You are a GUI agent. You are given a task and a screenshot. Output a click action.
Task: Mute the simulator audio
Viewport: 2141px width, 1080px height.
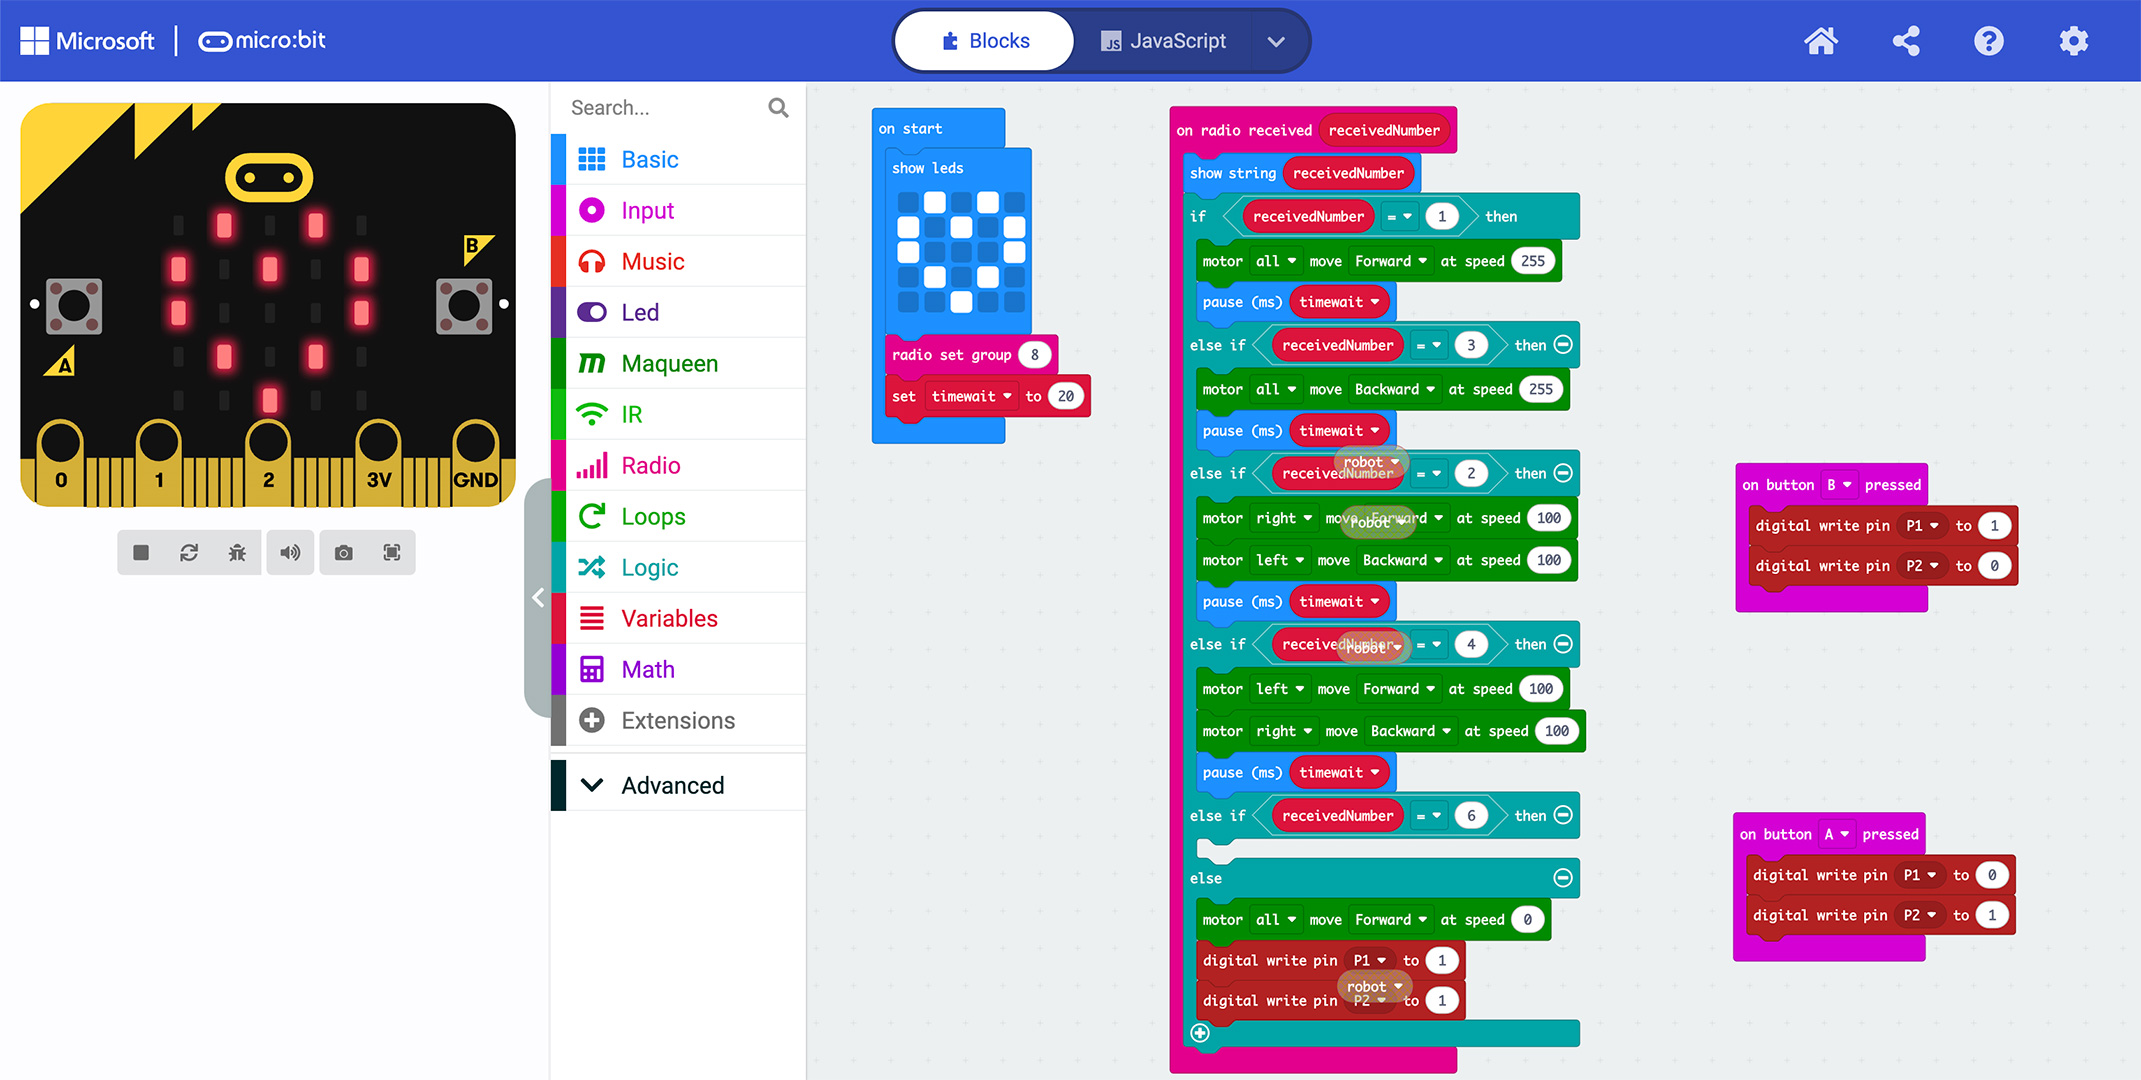tap(290, 553)
